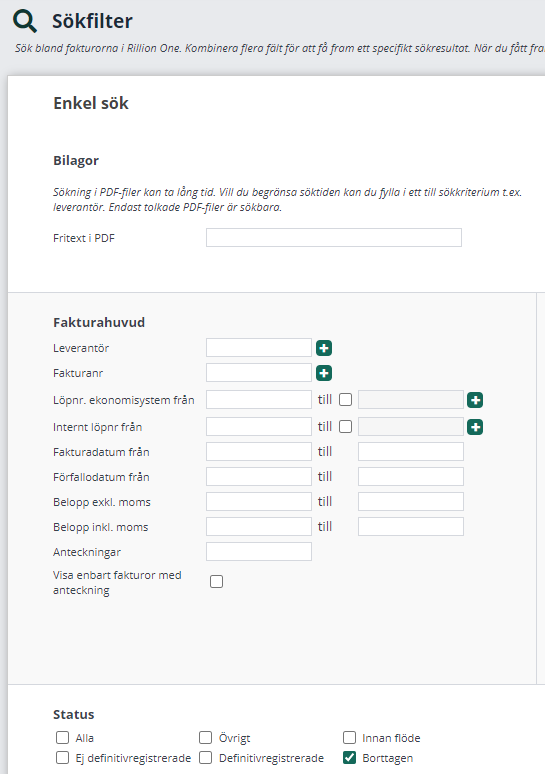The height and width of the screenshot is (774, 545).
Task: Click Förfallodatum 'till' date field
Action: point(411,477)
